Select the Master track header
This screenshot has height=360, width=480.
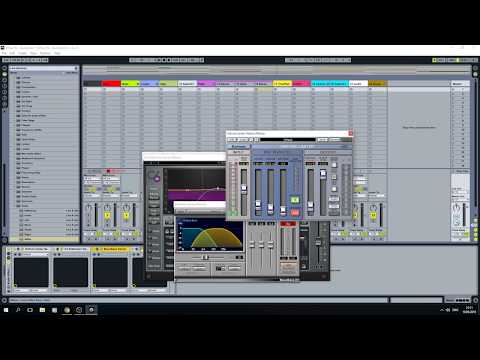[x=460, y=83]
